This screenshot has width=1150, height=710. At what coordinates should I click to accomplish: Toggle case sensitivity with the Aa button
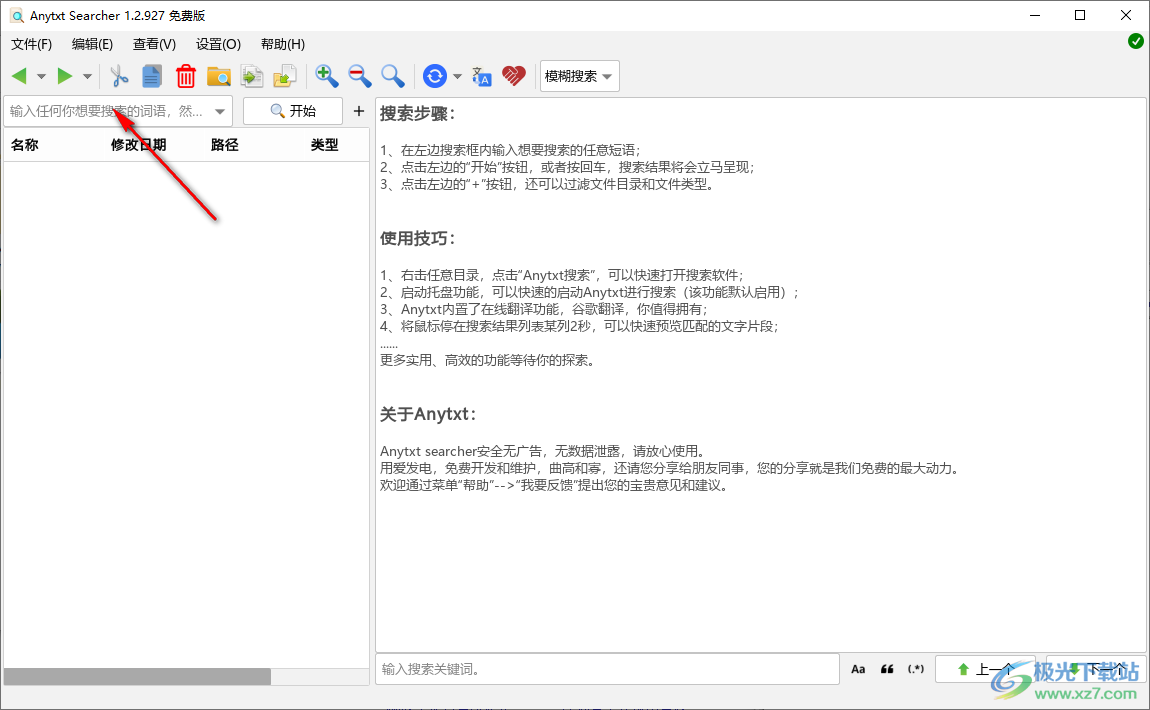click(858, 668)
